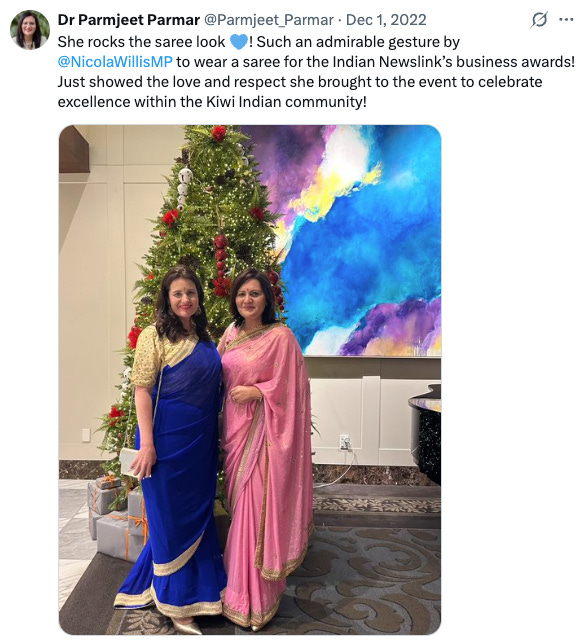This screenshot has width=583, height=640.
Task: Click the "She rocks the saree look" text
Action: 141,42
